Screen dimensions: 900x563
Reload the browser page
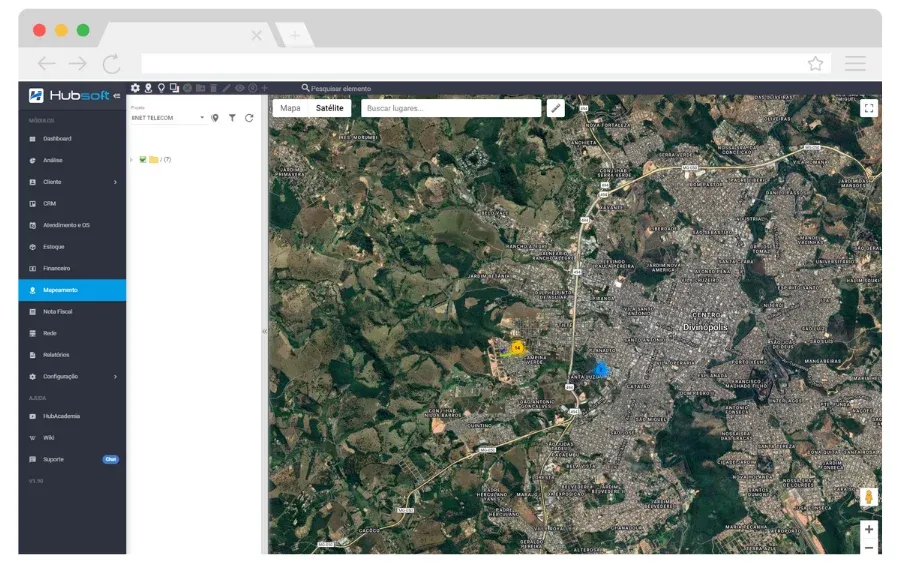111,63
